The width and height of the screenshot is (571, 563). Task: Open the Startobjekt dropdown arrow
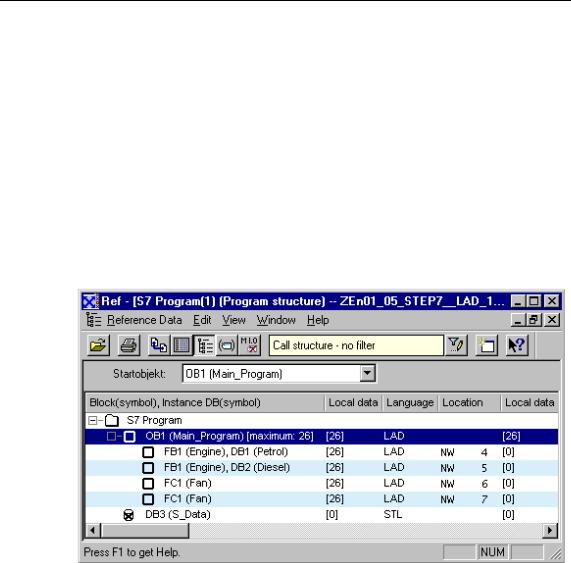coord(367,374)
